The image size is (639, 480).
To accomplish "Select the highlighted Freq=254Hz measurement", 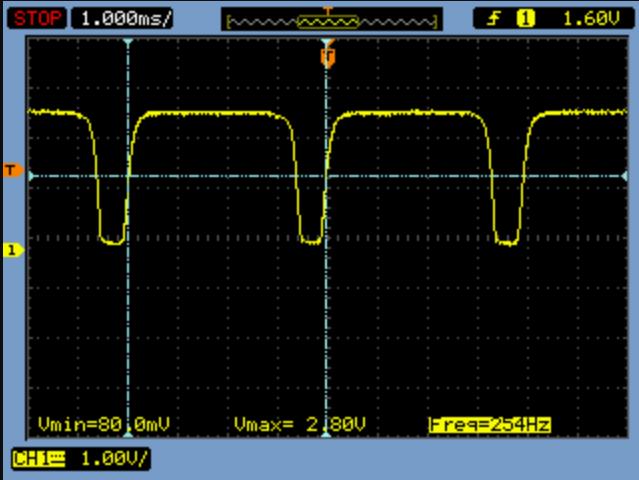I will (x=490, y=425).
